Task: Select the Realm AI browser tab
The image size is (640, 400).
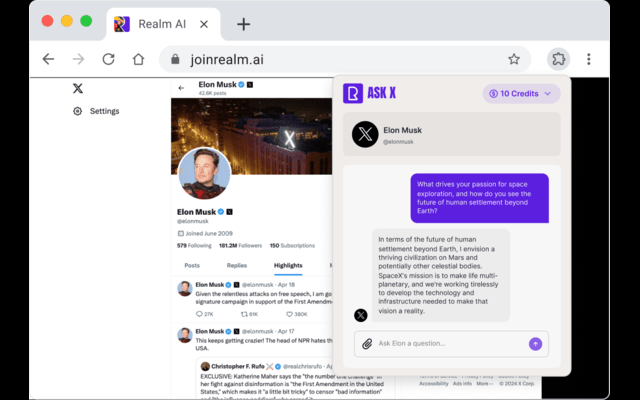Action: pyautogui.click(x=163, y=24)
